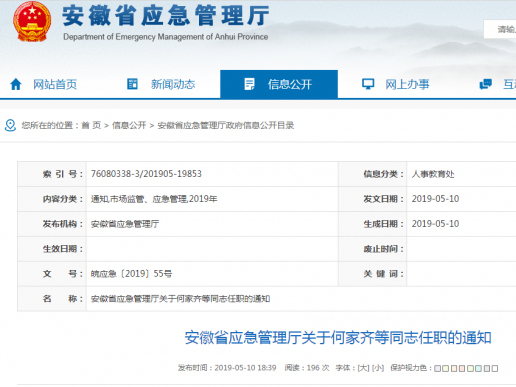Go to 首页 breadcrumb link
The width and height of the screenshot is (516, 387).
91,125
